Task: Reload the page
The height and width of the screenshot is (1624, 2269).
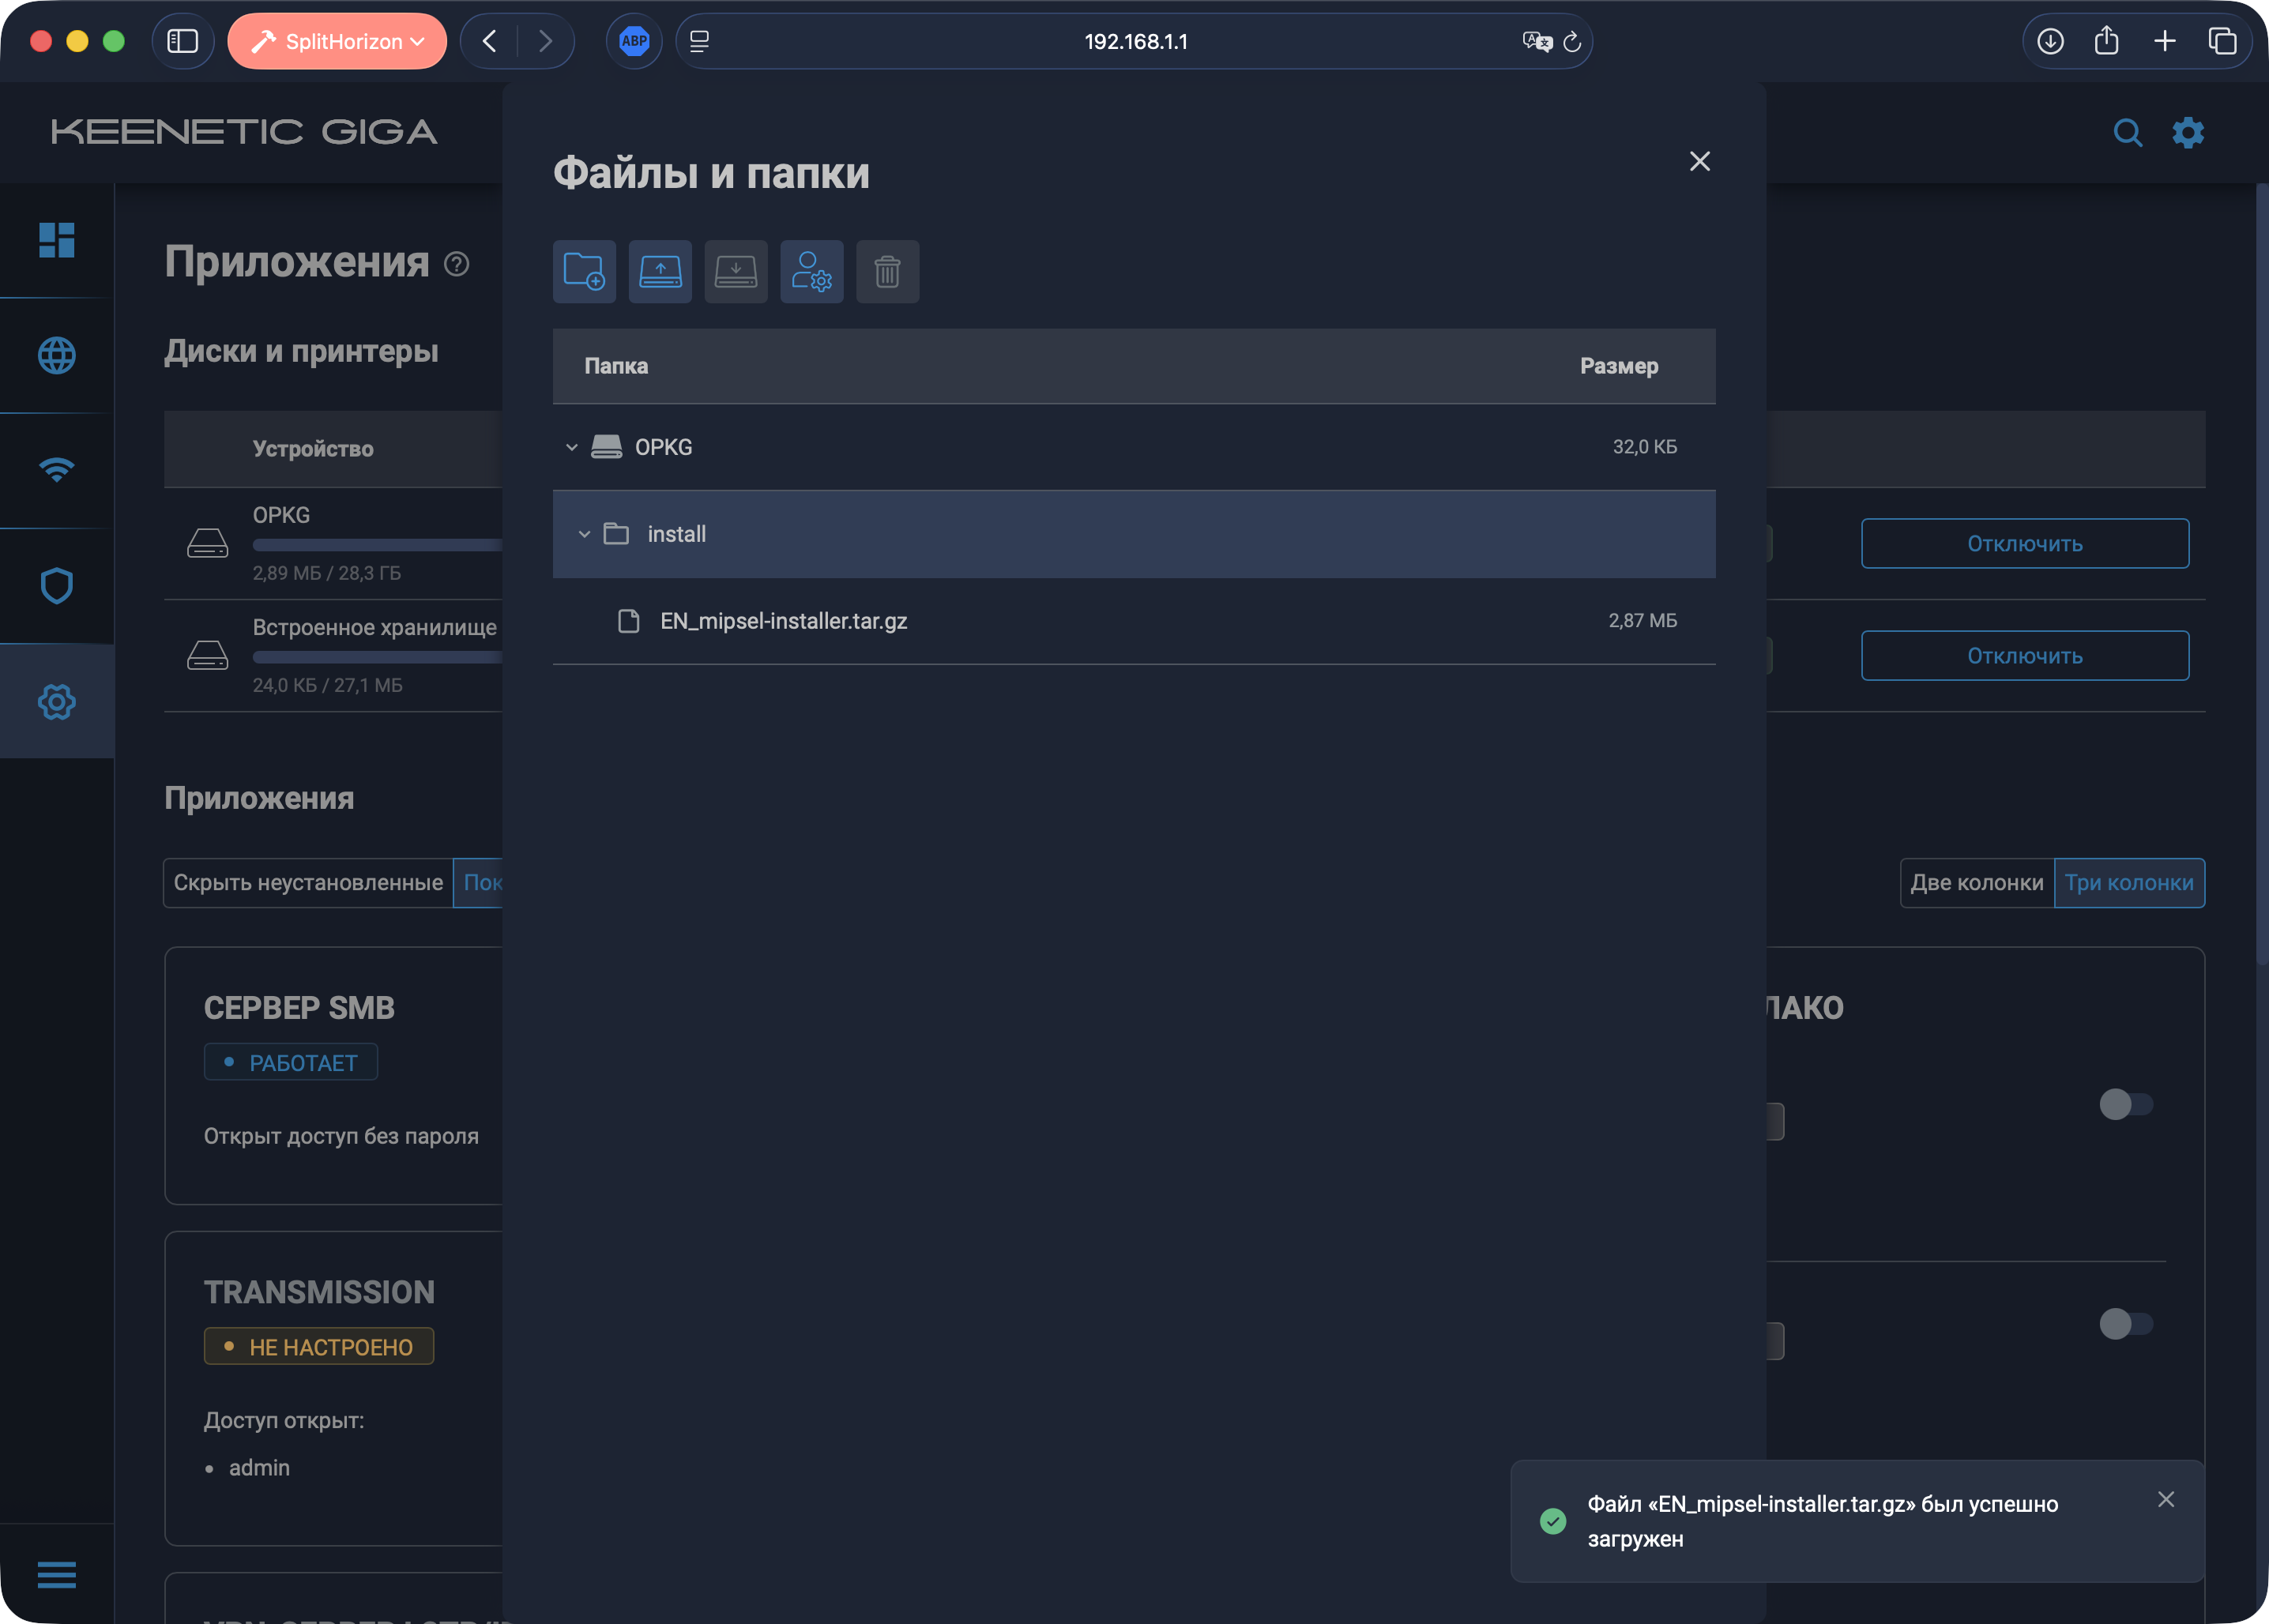Action: point(1573,41)
